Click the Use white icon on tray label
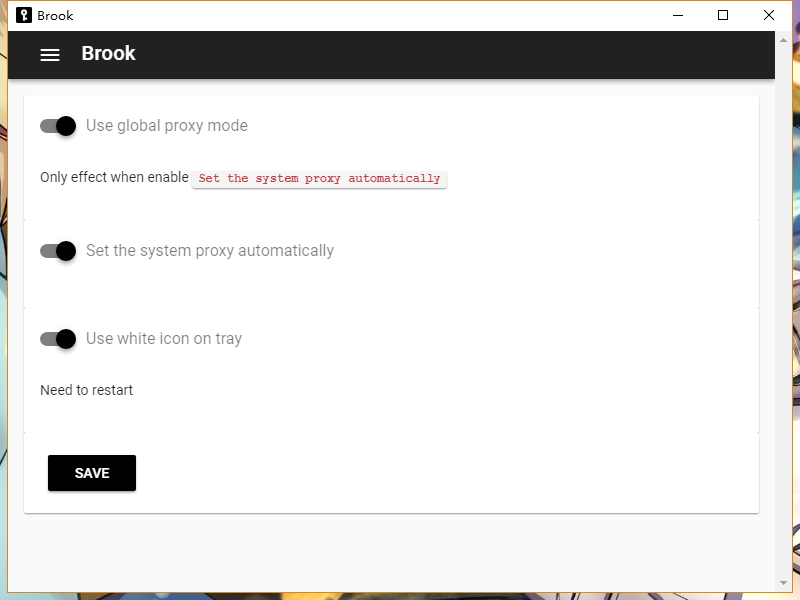The image size is (800, 600). click(163, 339)
